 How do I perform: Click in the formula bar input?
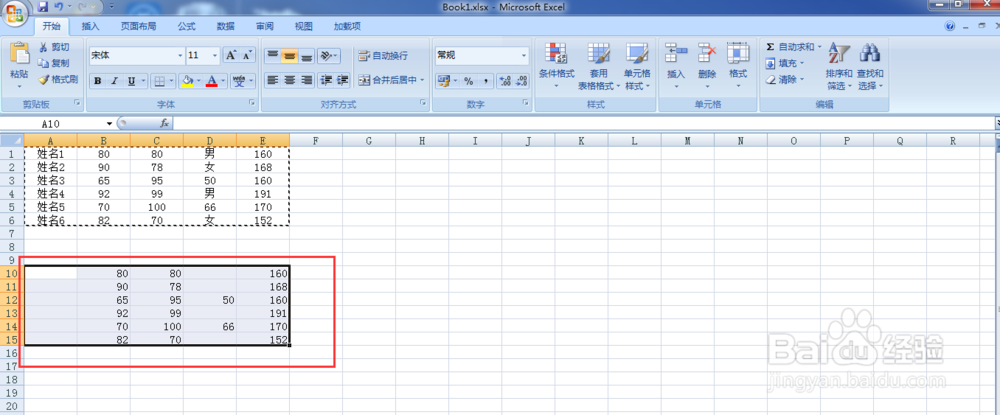point(582,123)
